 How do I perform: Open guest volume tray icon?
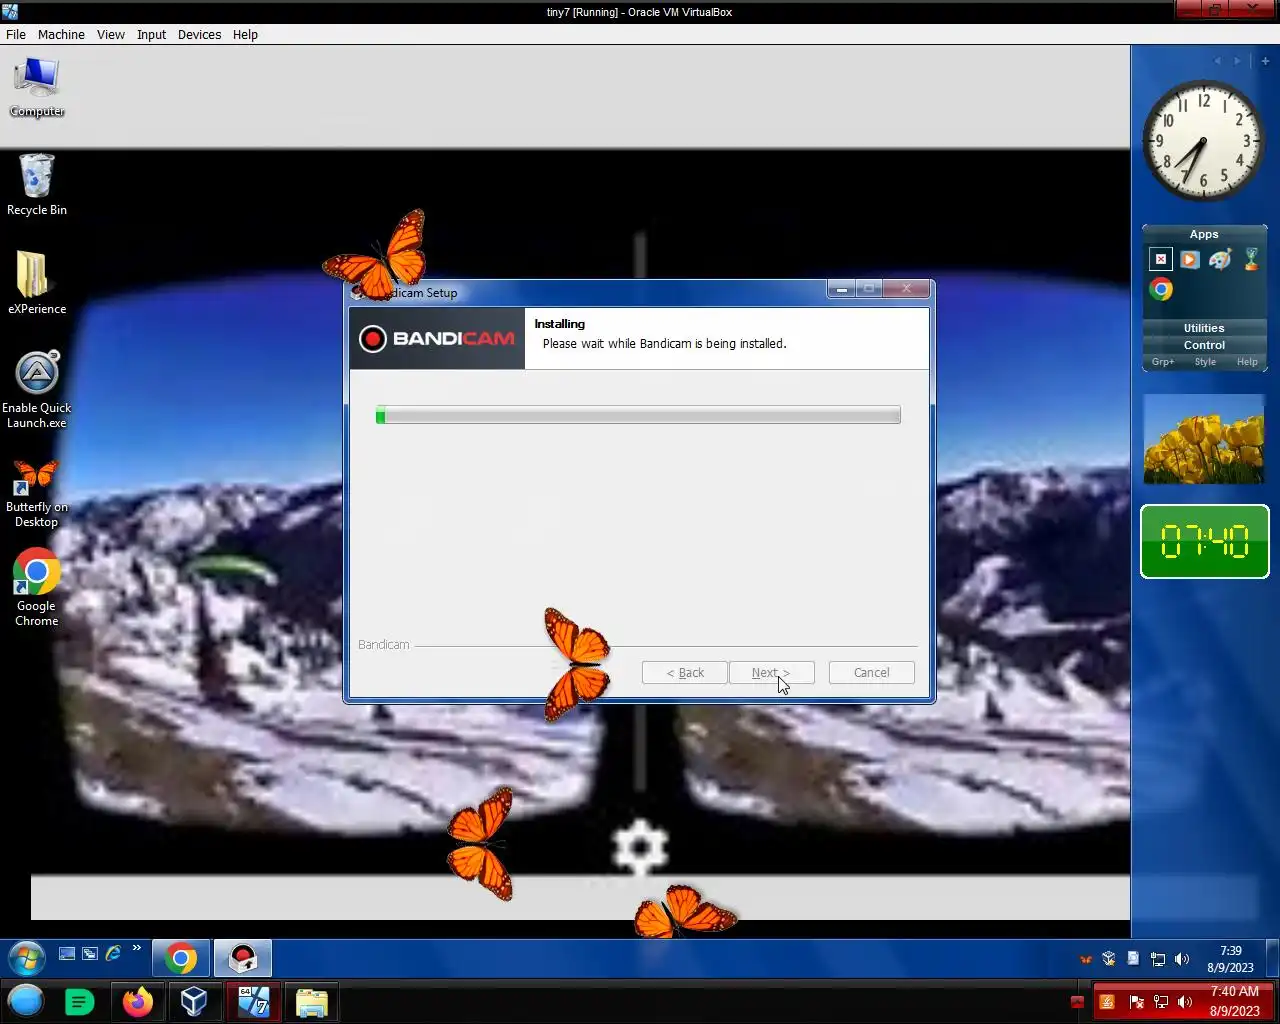pos(1182,959)
